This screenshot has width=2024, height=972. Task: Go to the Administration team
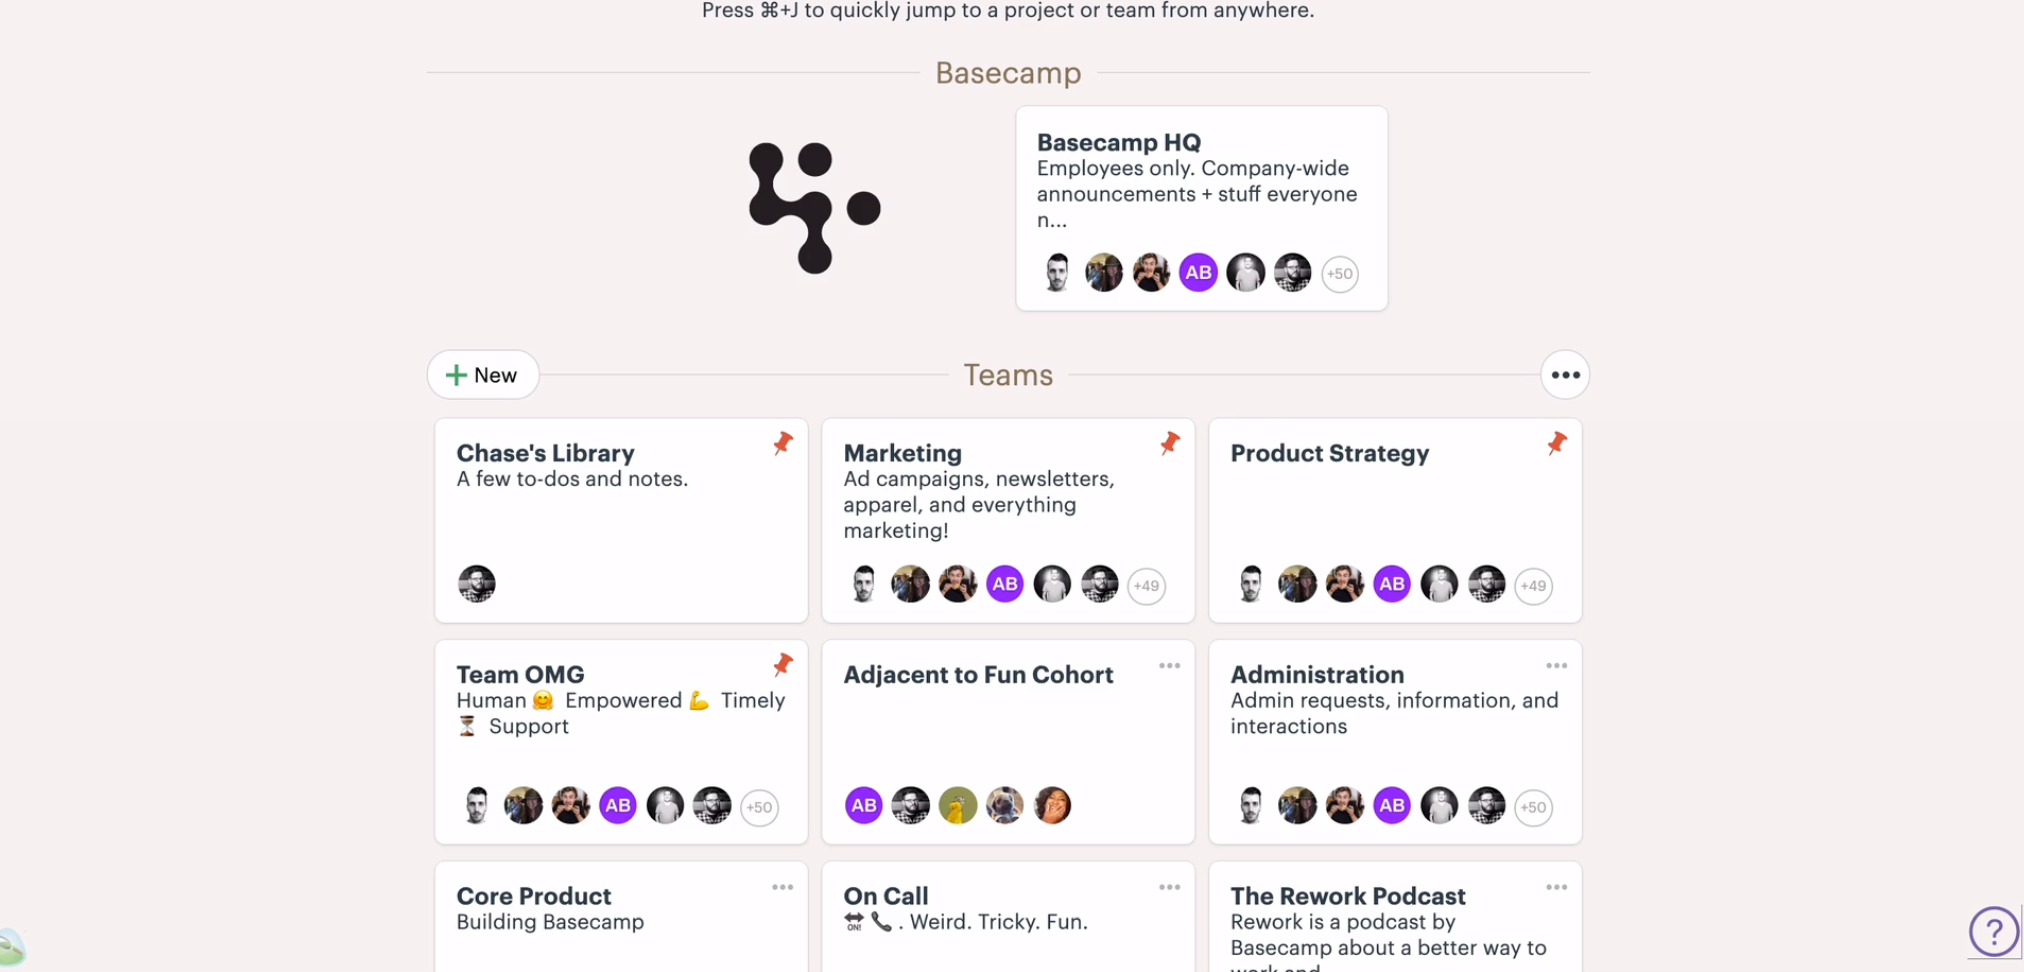click(x=1316, y=675)
